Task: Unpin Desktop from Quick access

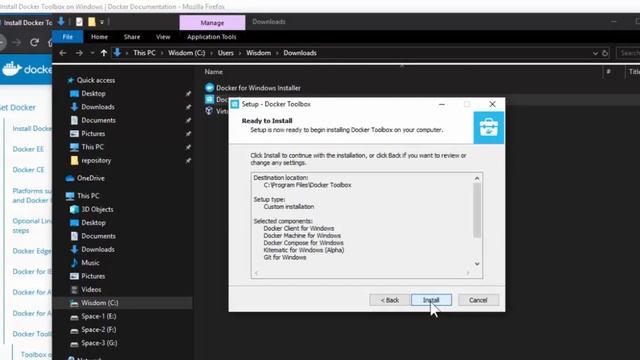Action: tap(188, 94)
